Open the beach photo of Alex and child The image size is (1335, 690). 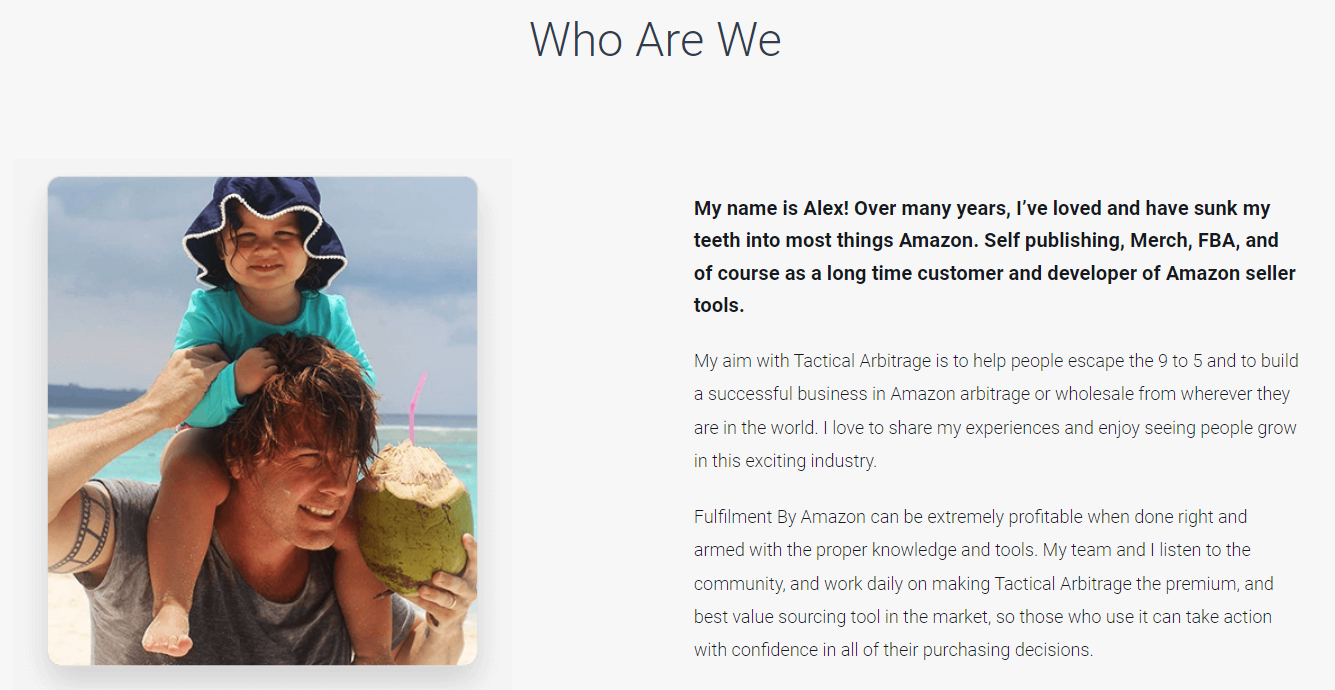pyautogui.click(x=262, y=420)
